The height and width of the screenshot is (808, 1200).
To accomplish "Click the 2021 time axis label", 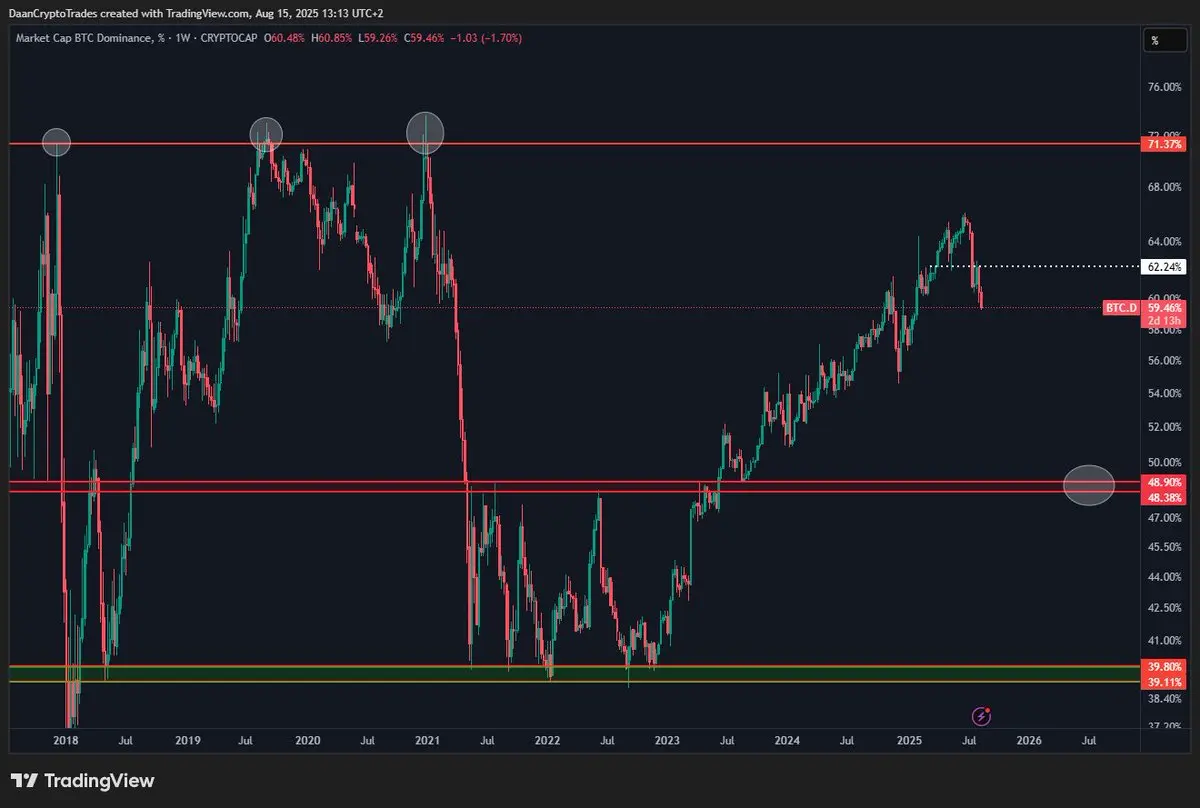I will [x=427, y=741].
